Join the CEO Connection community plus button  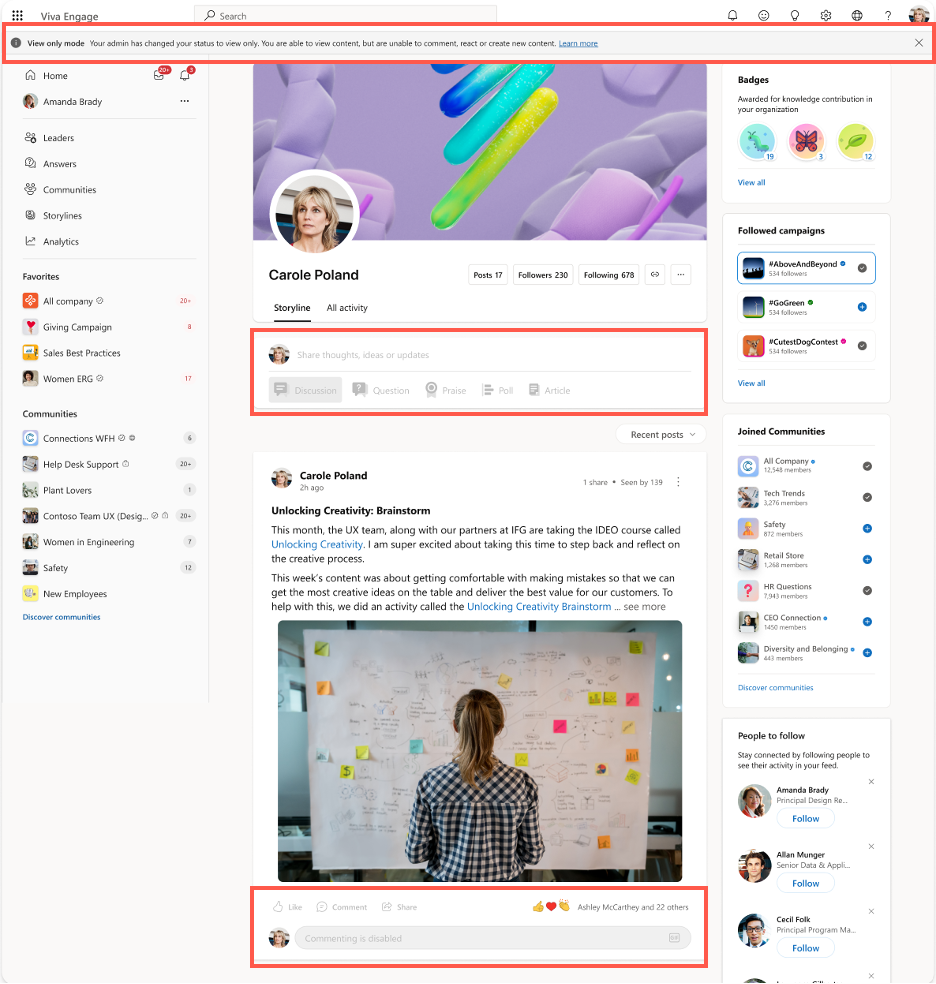coord(867,621)
